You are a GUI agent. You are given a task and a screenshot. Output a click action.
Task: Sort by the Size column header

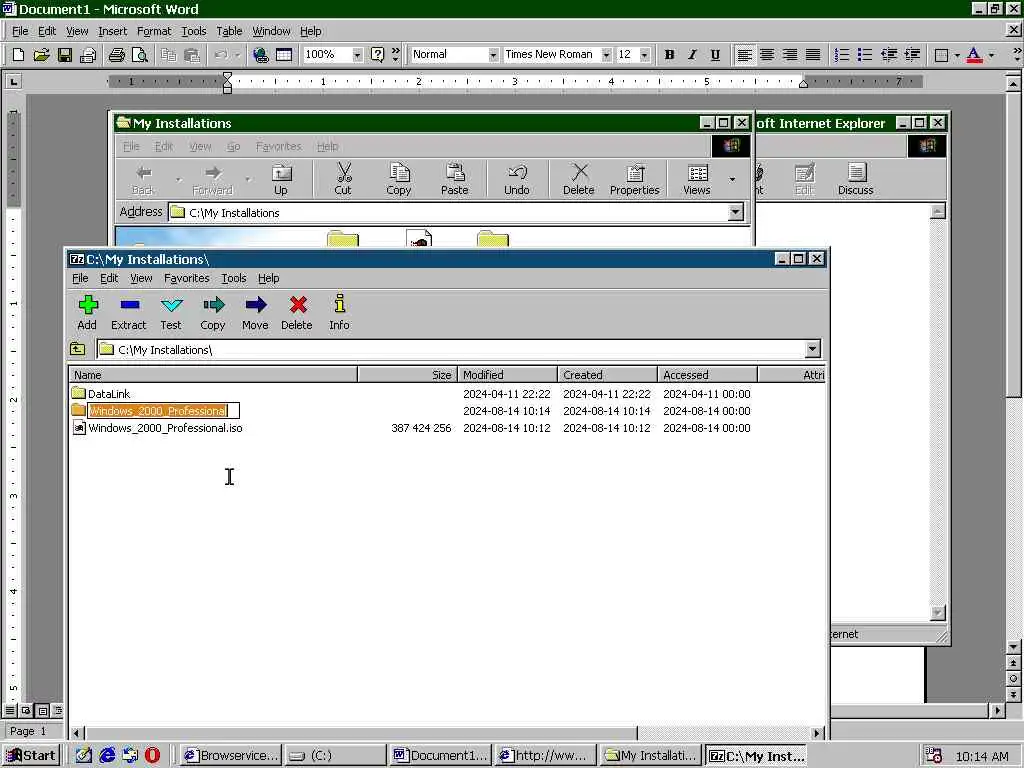407,375
